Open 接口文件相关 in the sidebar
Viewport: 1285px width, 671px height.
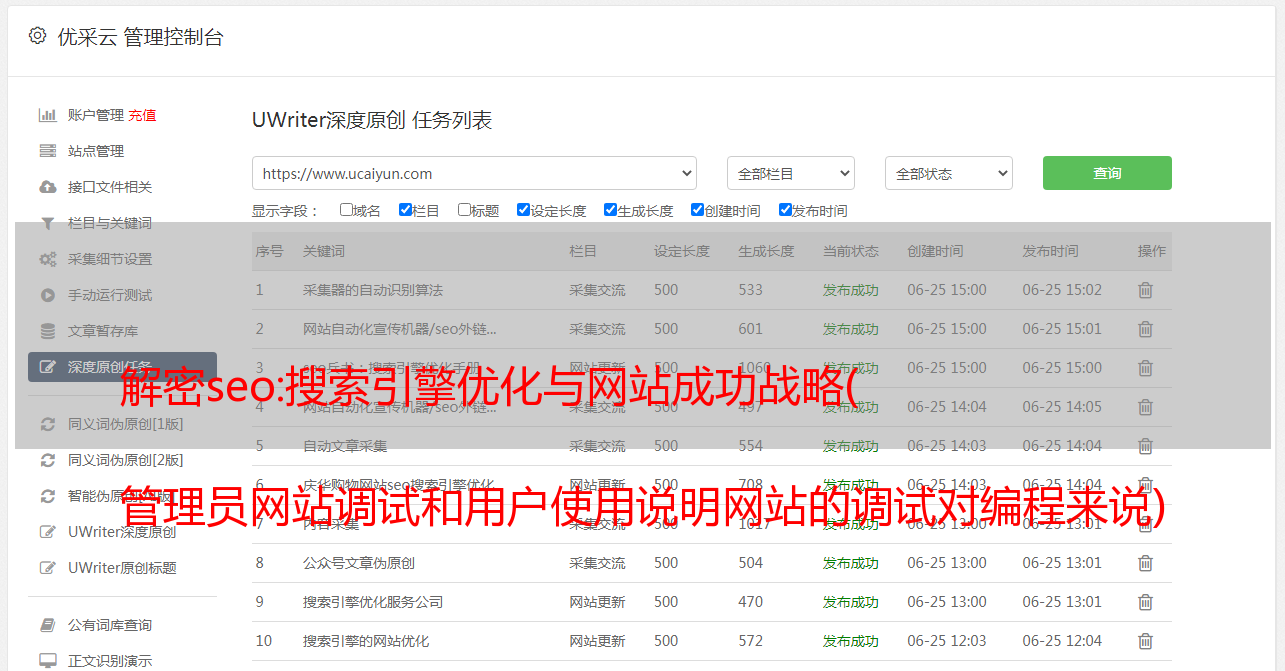(110, 187)
